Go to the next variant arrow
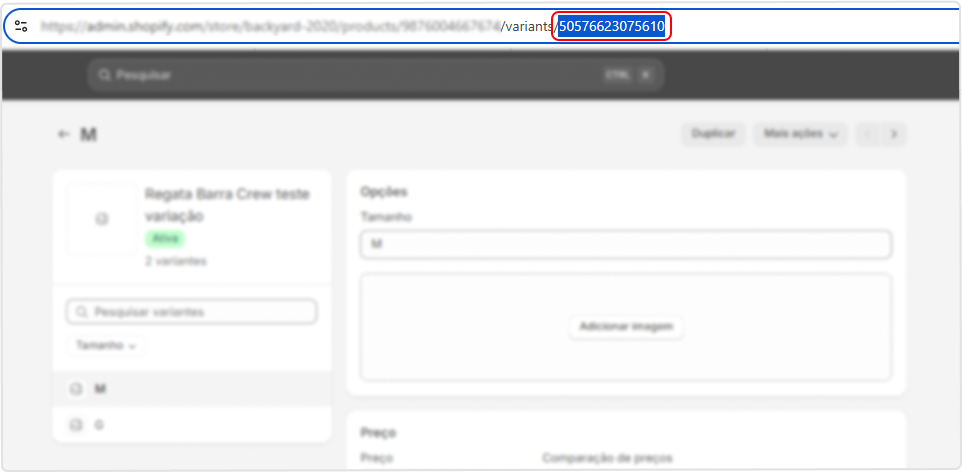 [894, 134]
